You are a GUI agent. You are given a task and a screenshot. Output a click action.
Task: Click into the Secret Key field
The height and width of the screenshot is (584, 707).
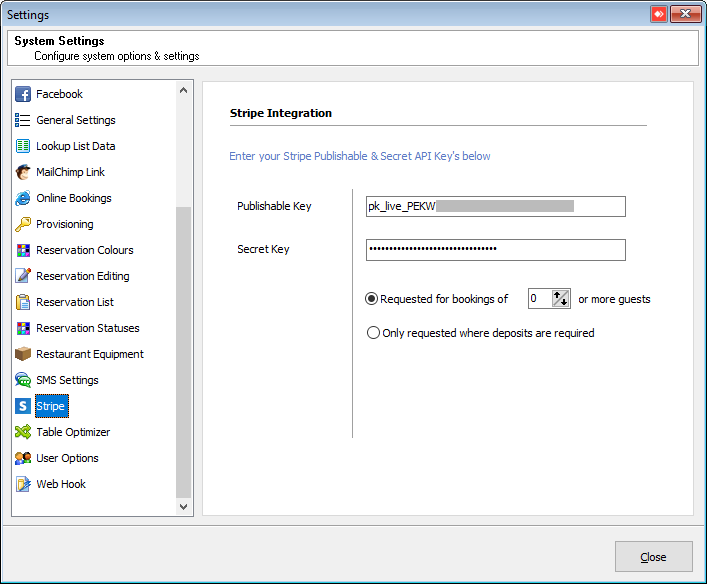pyautogui.click(x=496, y=250)
